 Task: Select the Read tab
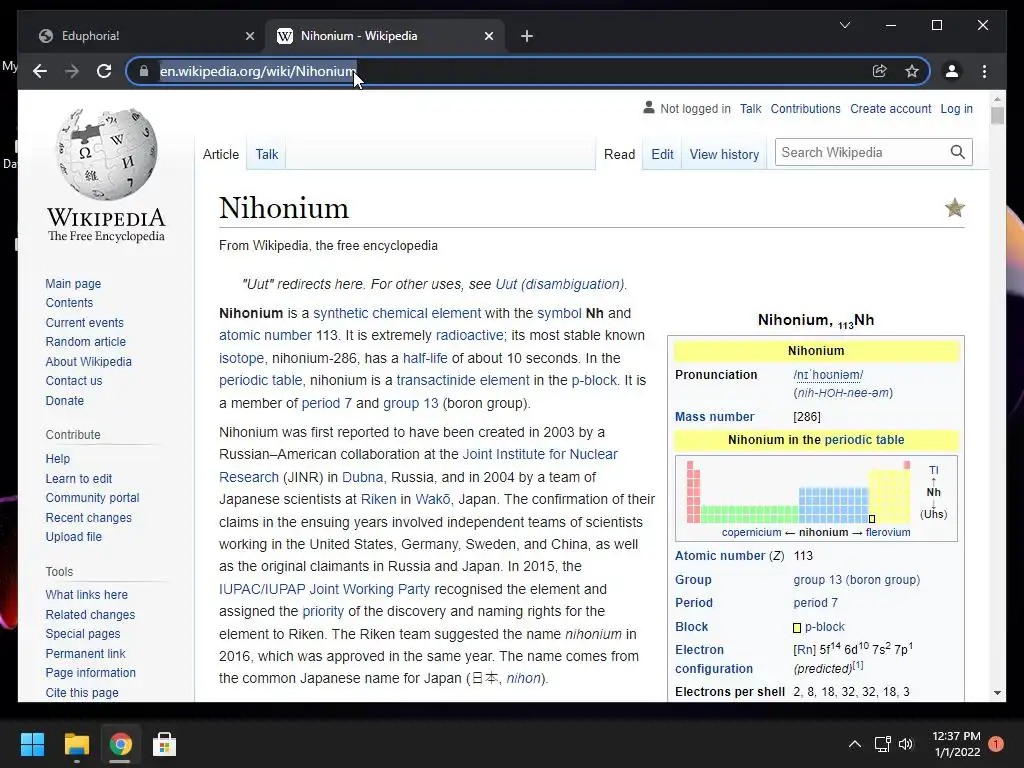(x=619, y=155)
